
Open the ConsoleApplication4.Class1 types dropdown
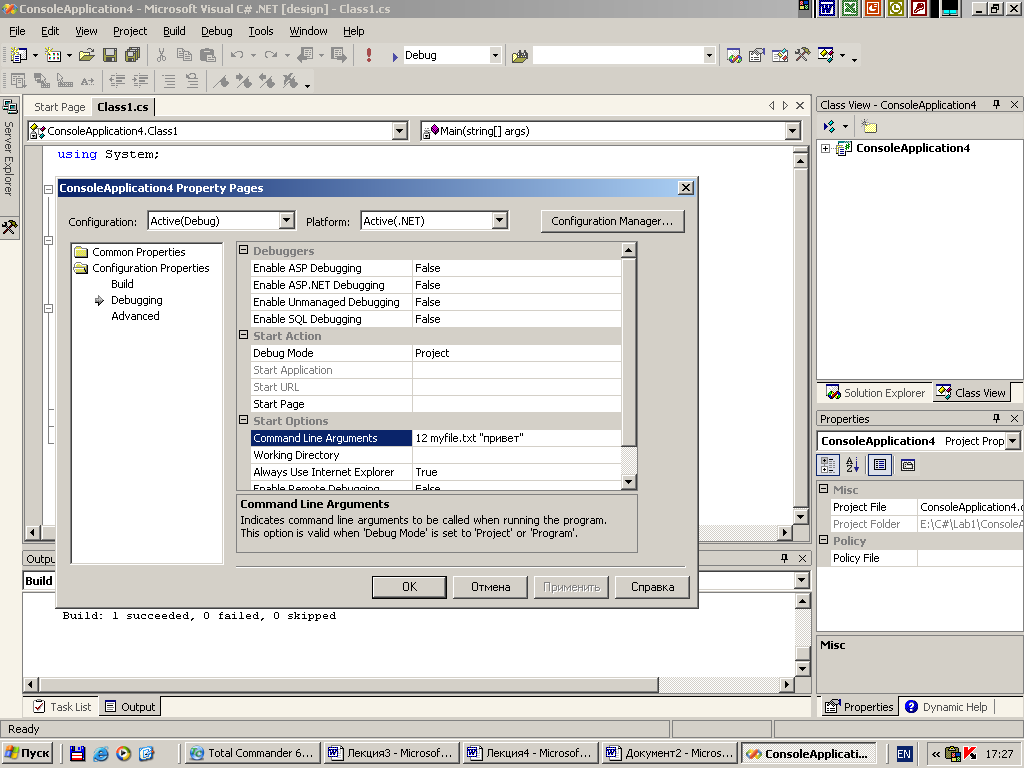coord(400,131)
